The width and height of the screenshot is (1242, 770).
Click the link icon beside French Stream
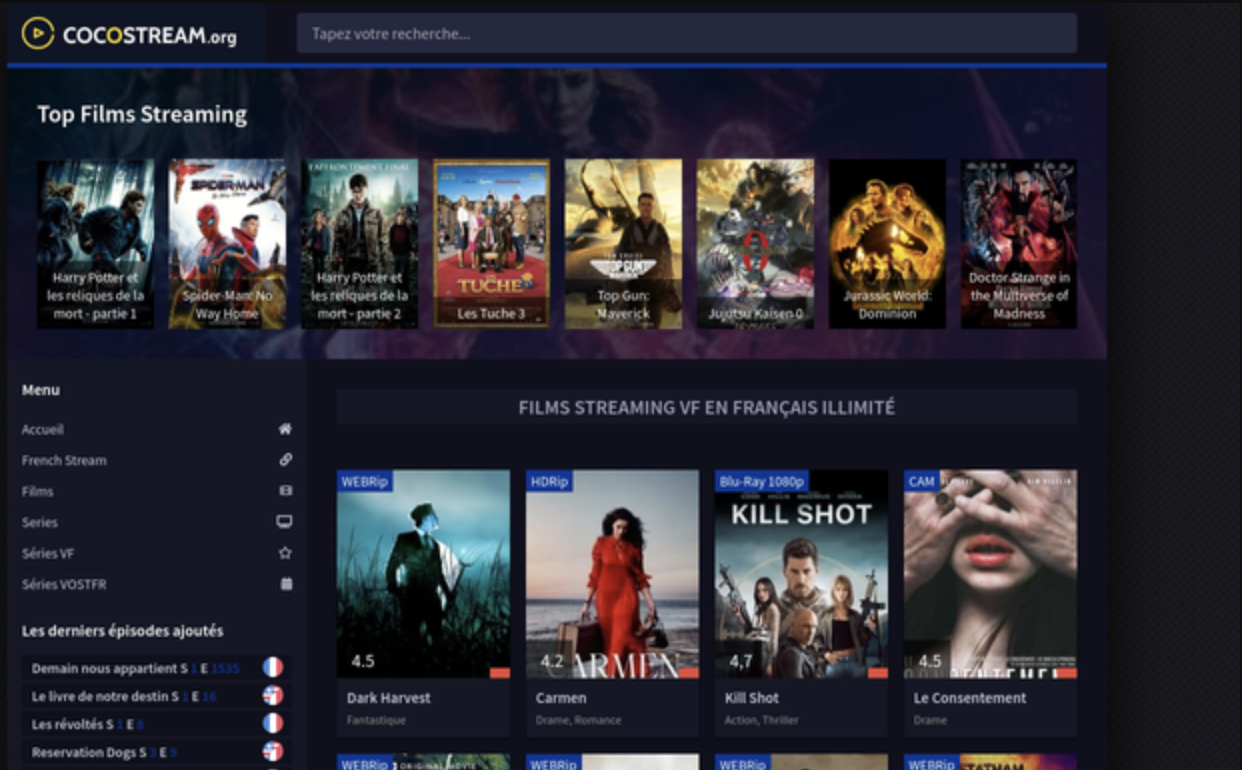[285, 460]
